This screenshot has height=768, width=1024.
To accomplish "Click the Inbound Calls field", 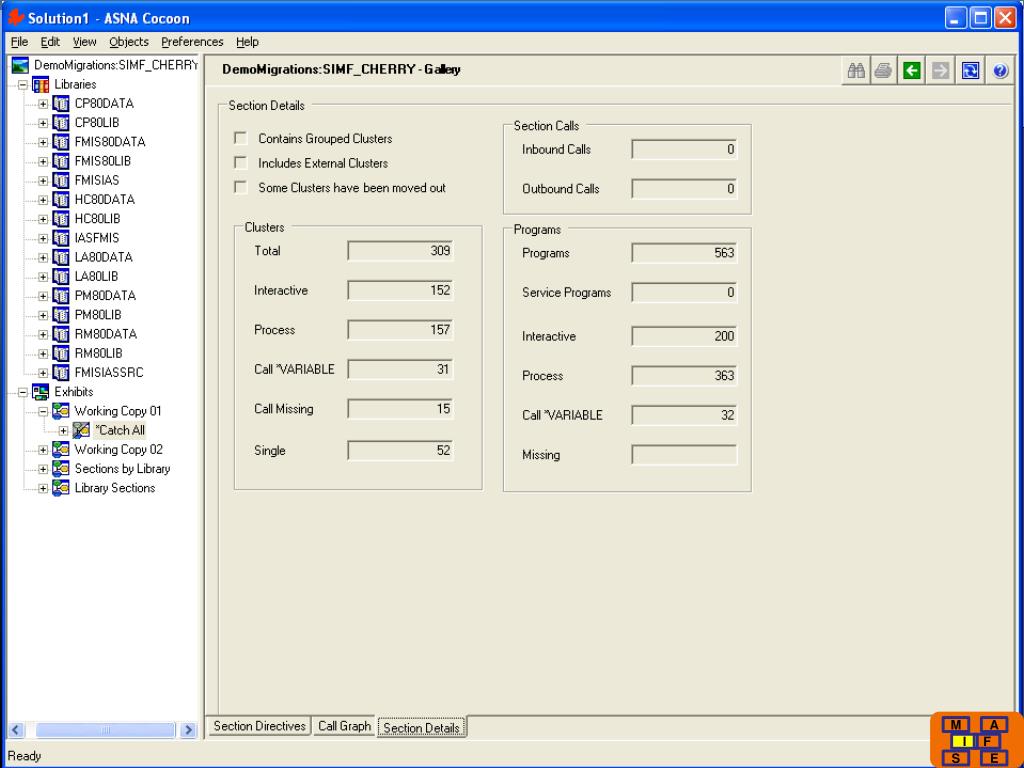I will click(x=684, y=150).
